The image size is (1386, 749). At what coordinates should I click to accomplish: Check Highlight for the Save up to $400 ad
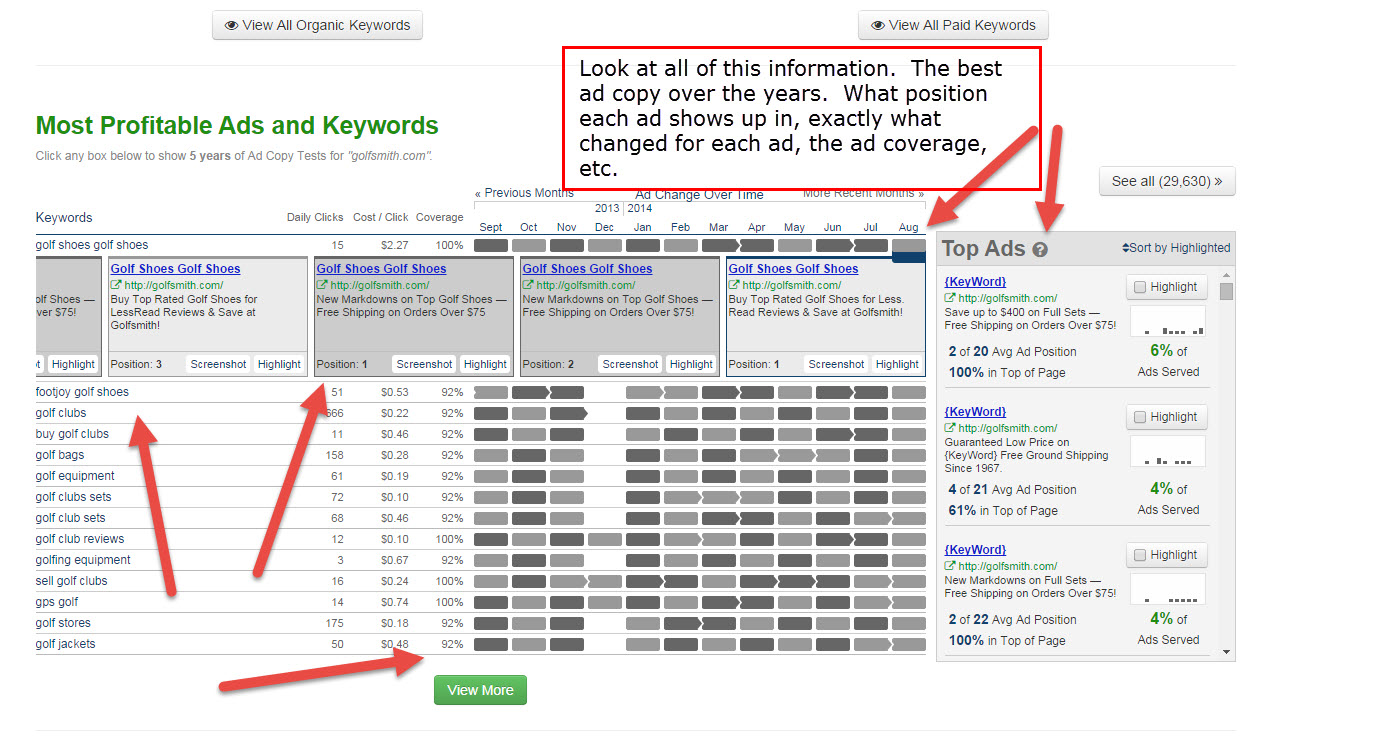(x=1140, y=287)
